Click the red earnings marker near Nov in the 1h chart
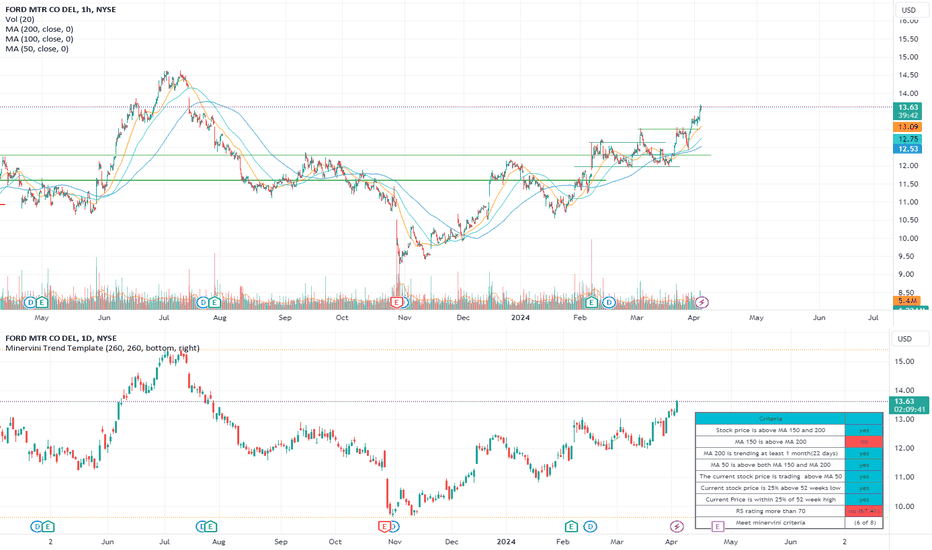 396,303
